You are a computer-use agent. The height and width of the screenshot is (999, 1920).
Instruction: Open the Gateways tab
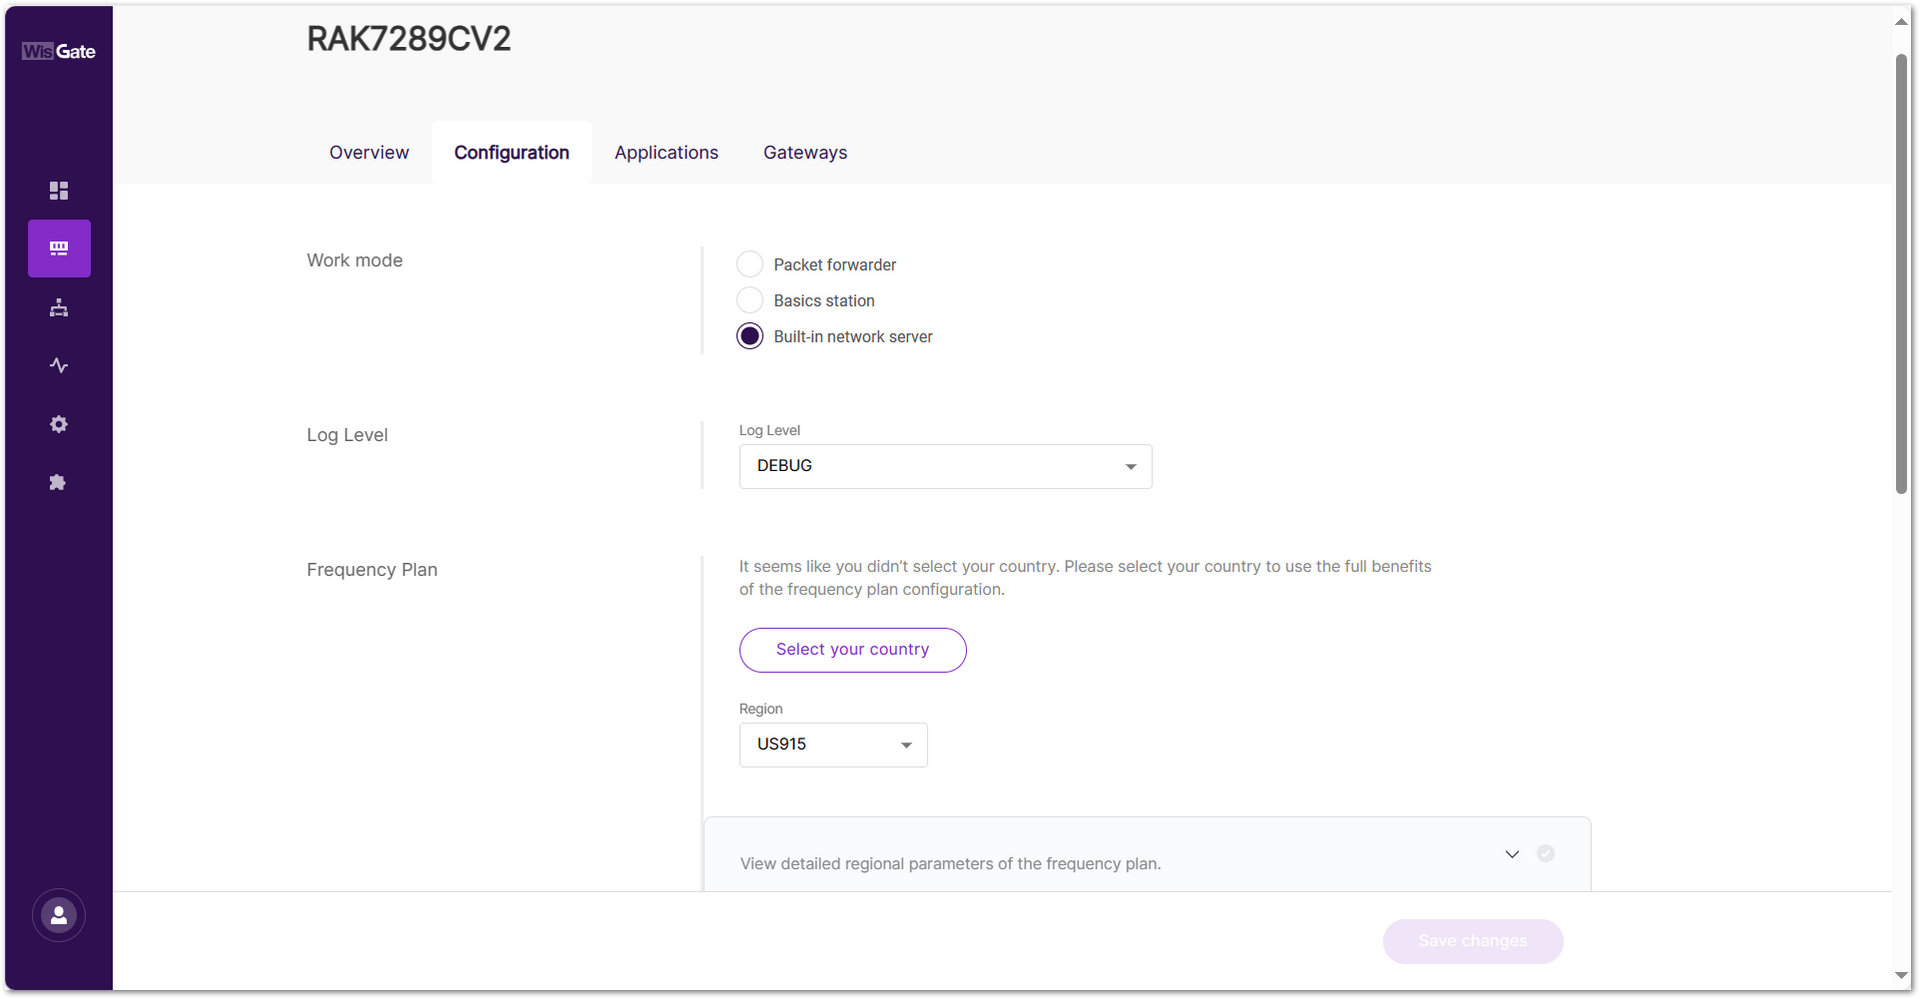click(805, 152)
